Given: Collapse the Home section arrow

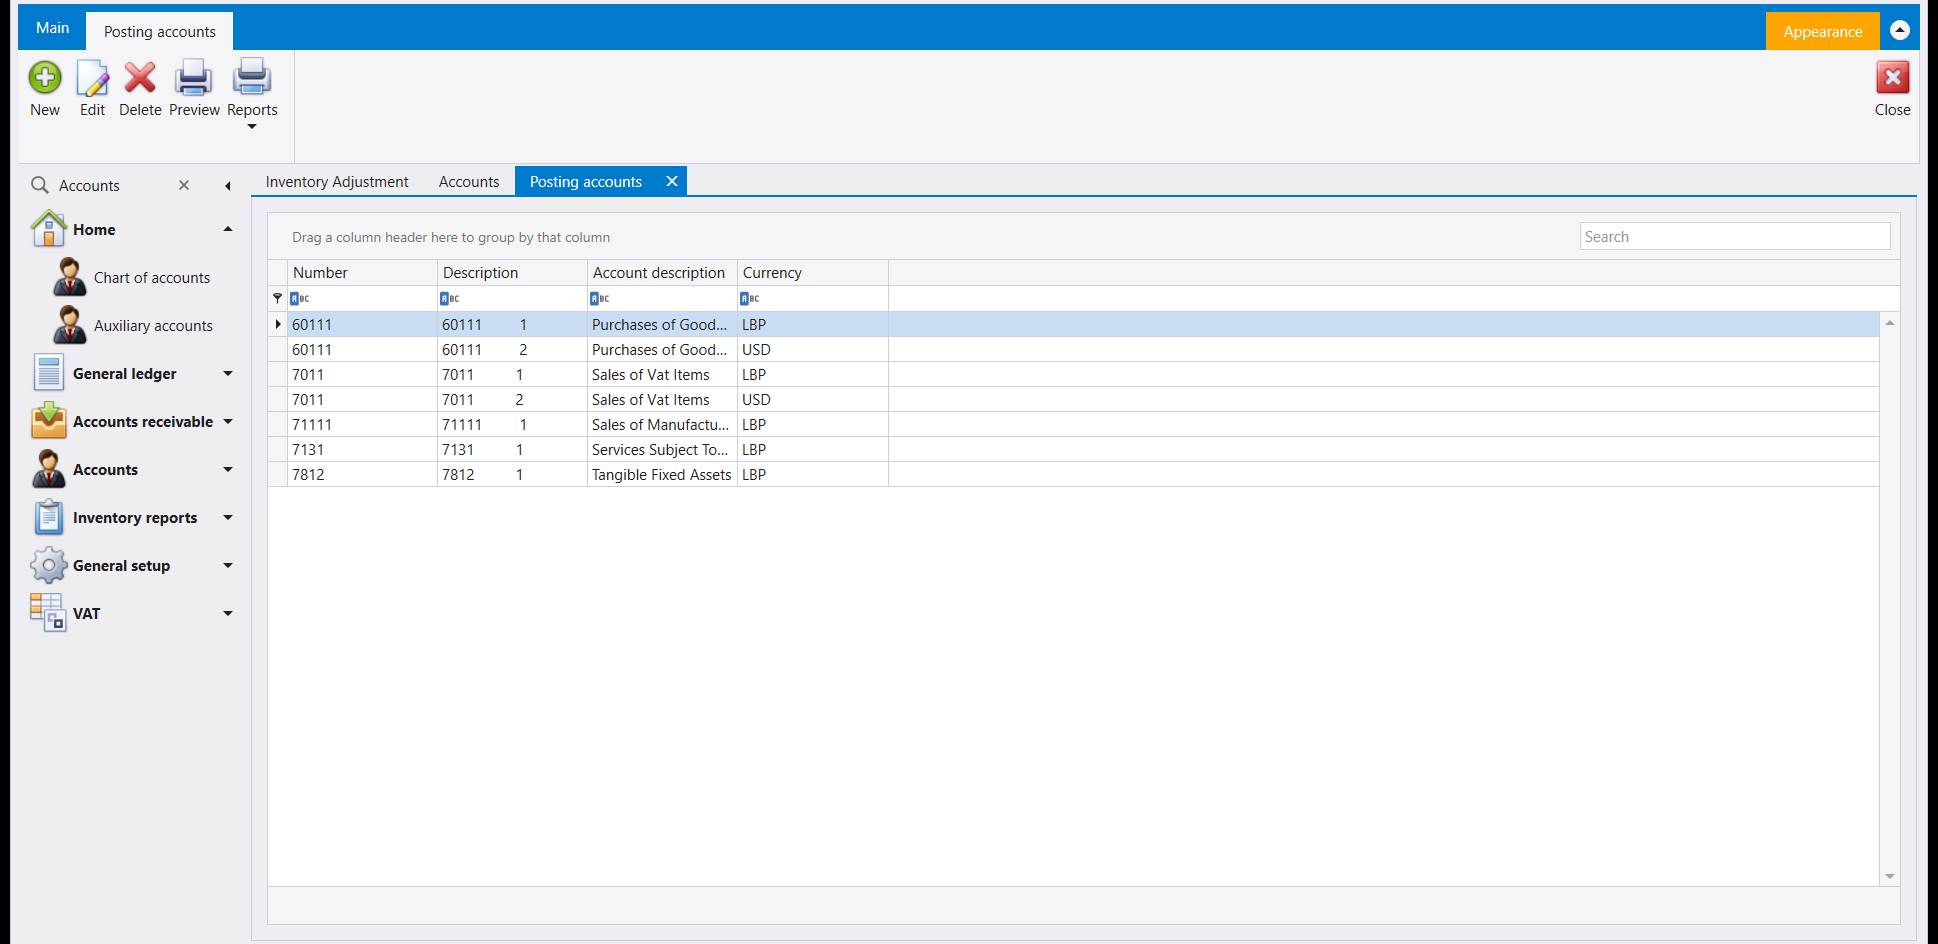Looking at the screenshot, I should point(228,229).
